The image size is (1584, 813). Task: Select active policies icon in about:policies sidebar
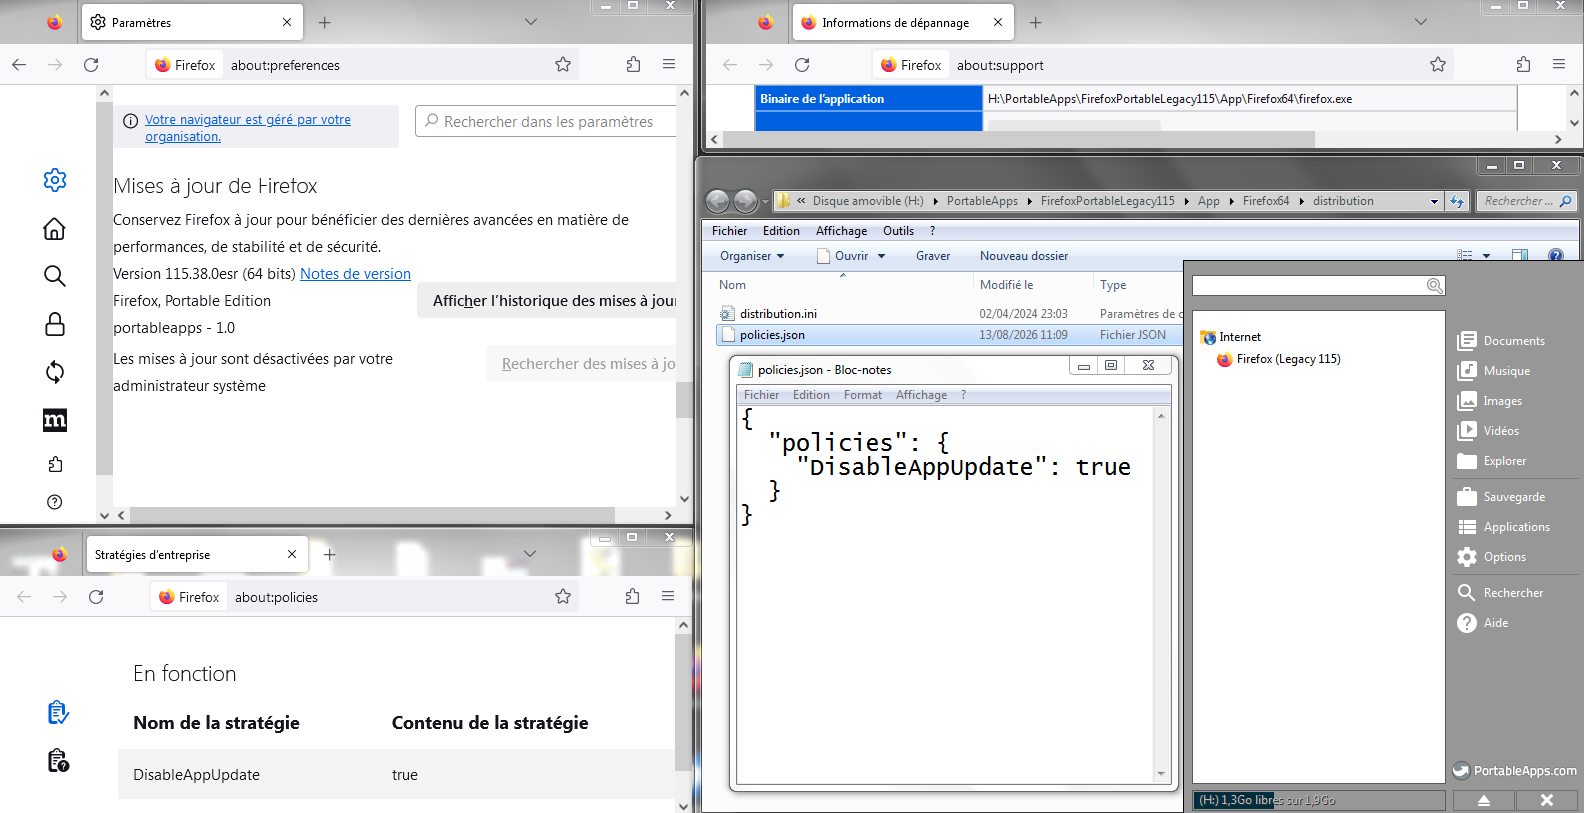point(58,713)
